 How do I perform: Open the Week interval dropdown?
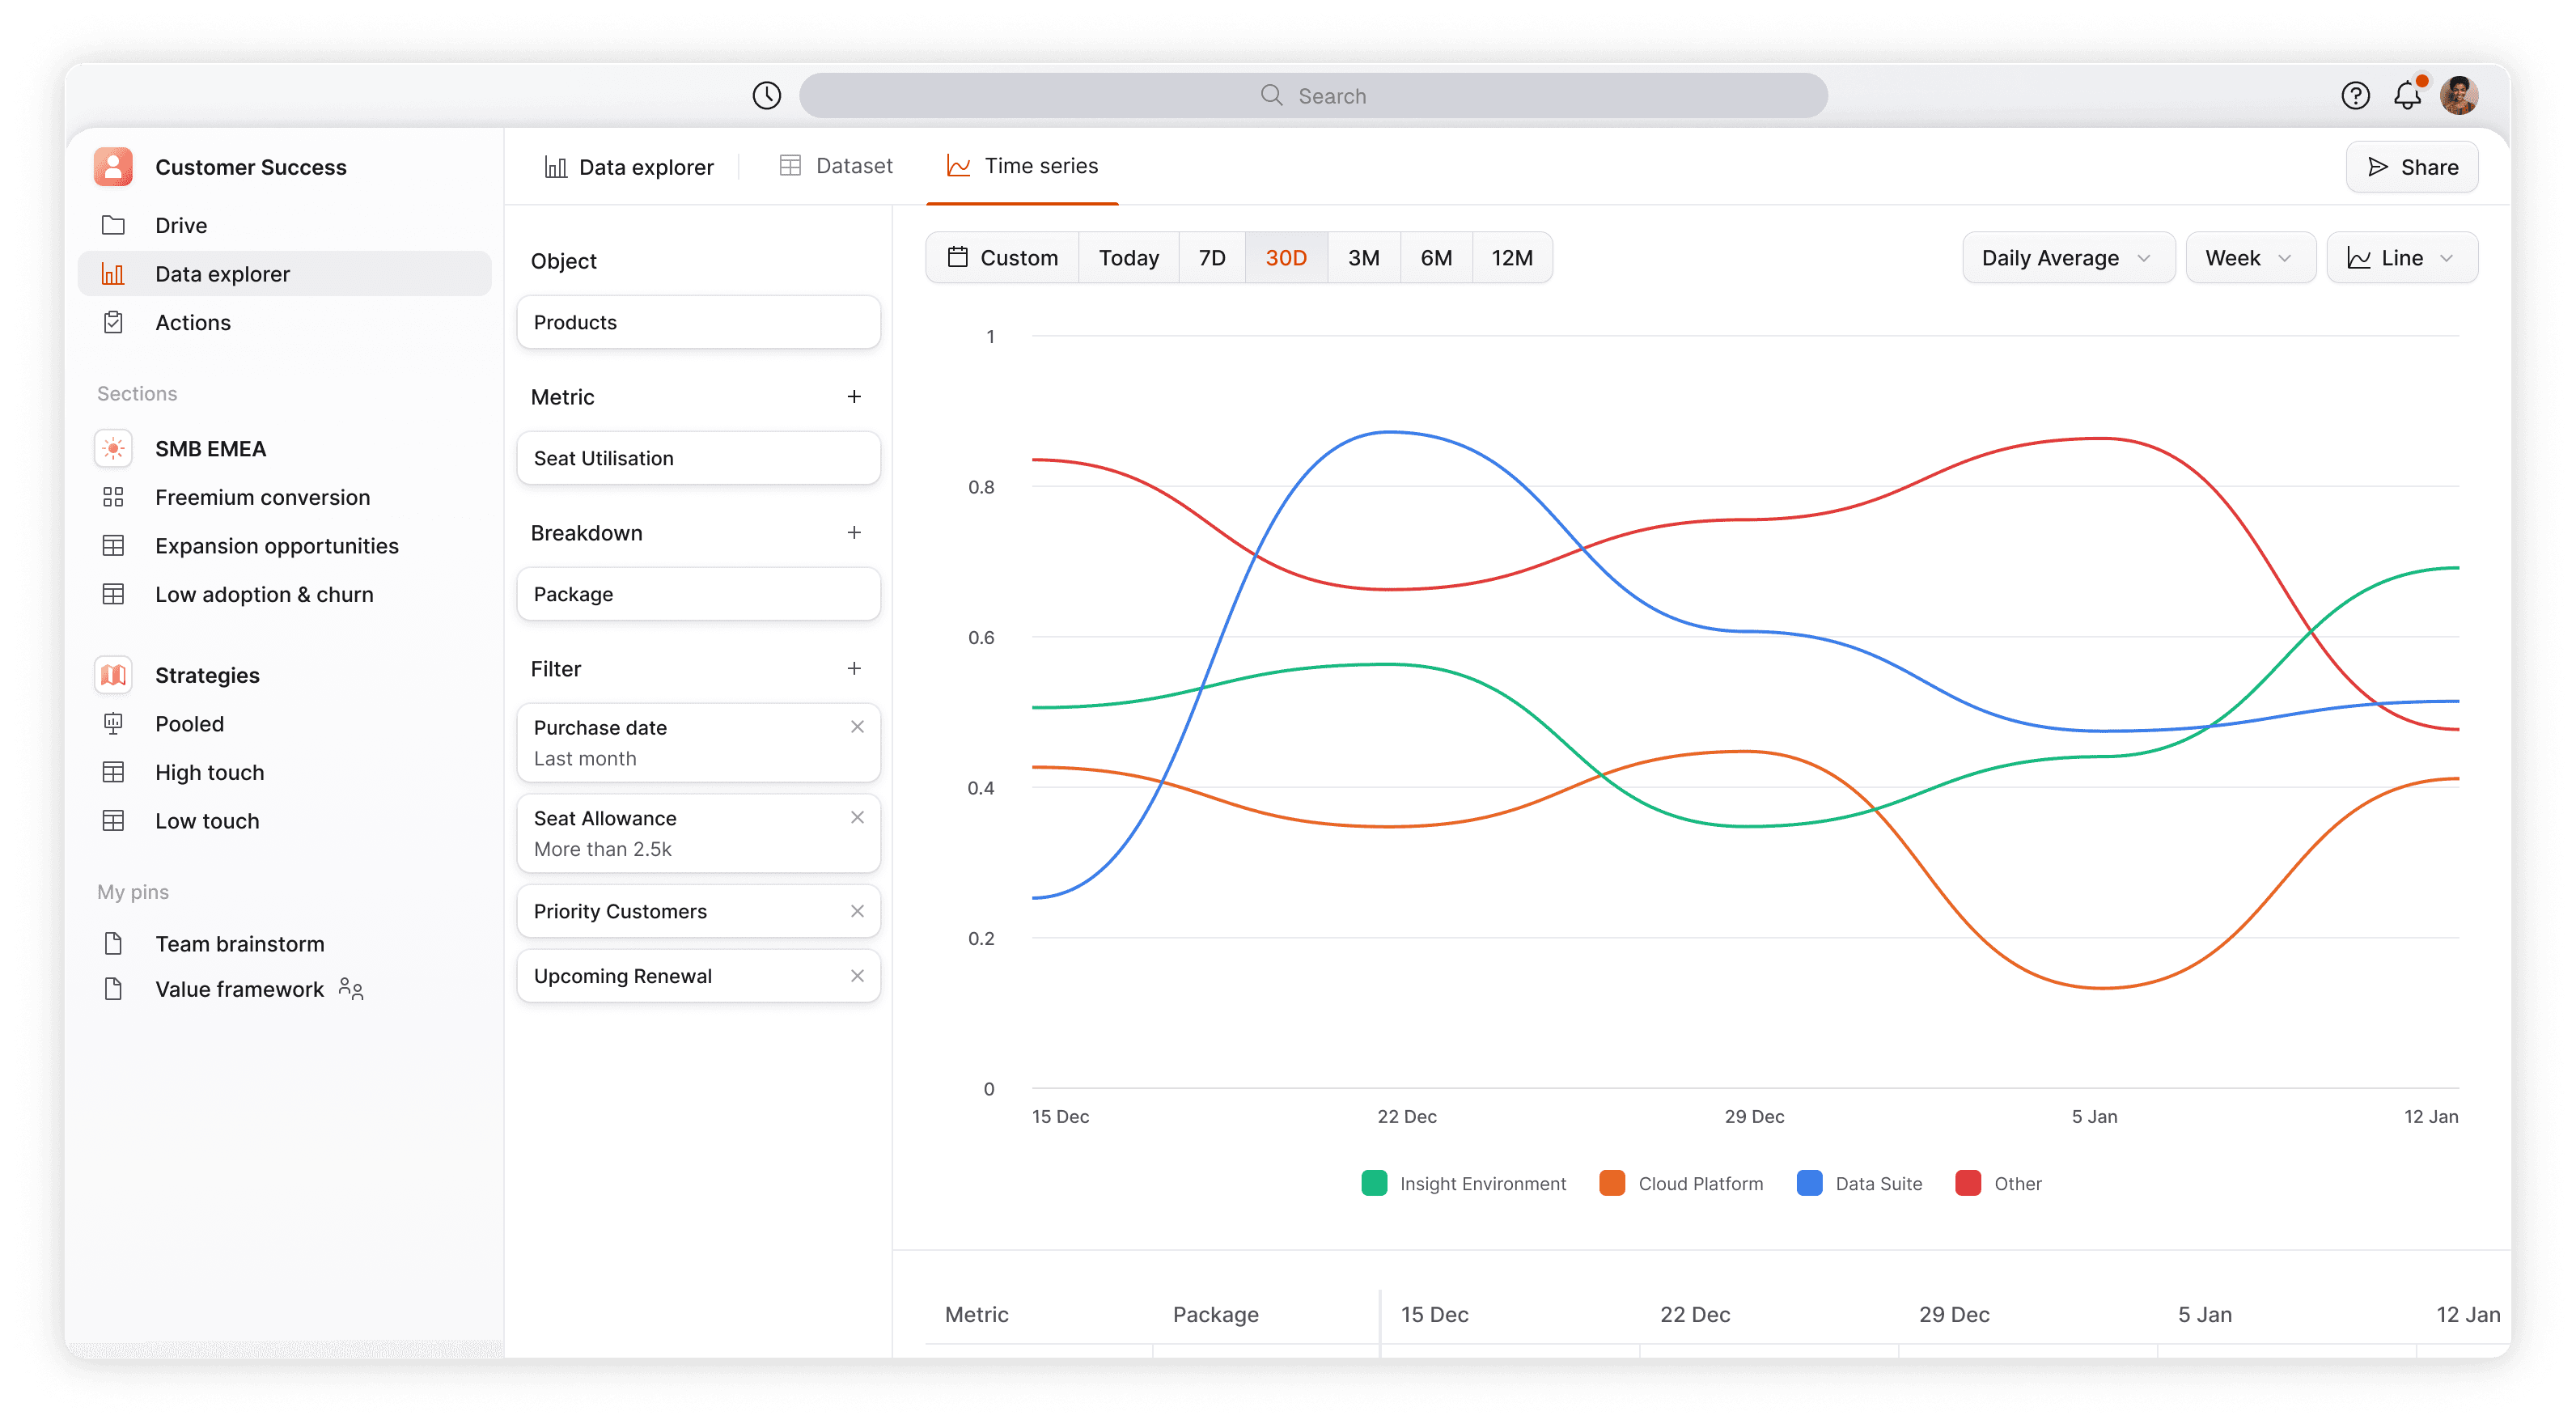(2249, 258)
